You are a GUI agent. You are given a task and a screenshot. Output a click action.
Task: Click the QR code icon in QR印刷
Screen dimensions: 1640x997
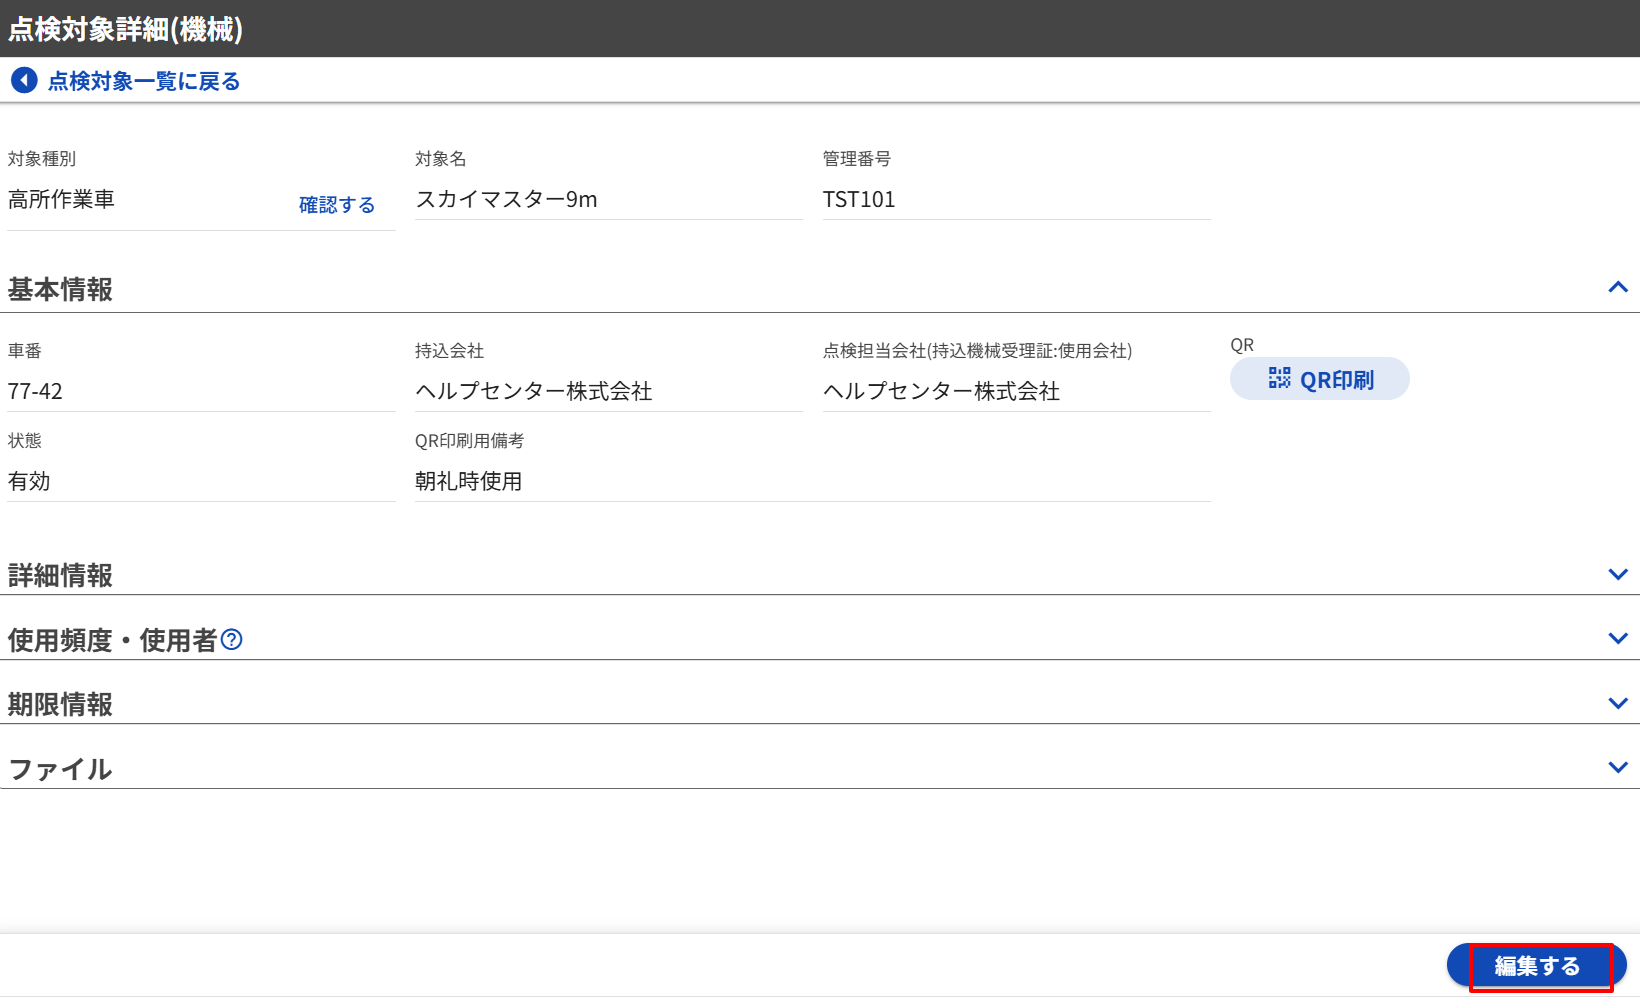[x=1279, y=379]
